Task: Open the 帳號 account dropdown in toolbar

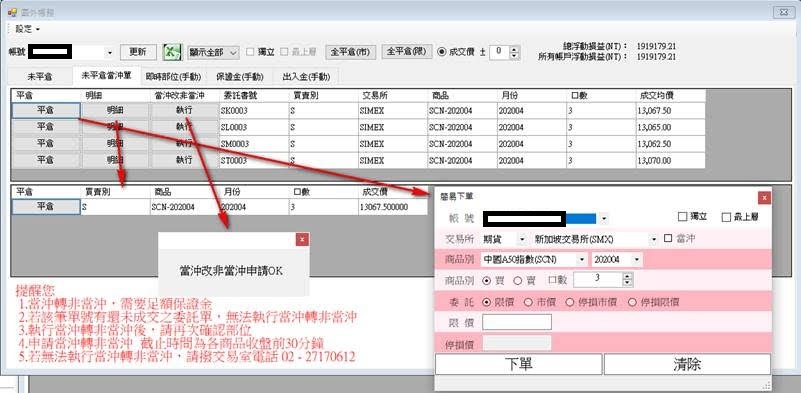Action: click(109, 53)
